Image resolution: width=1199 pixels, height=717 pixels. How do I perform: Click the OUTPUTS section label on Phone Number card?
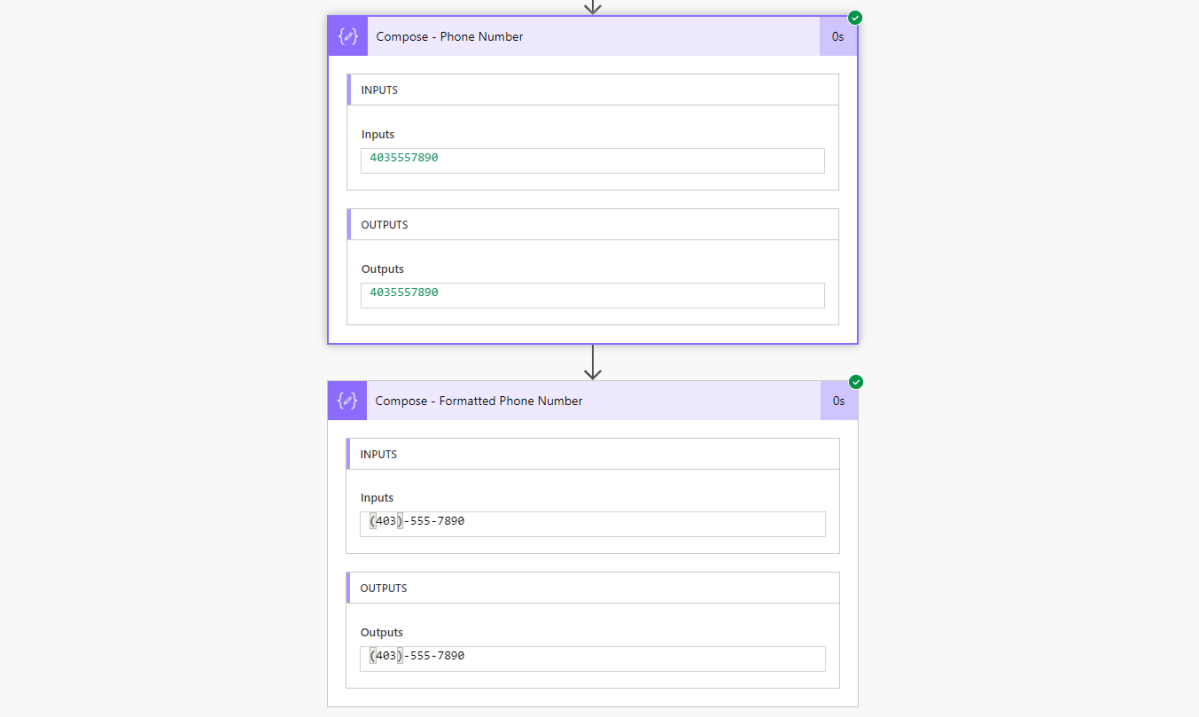coord(386,224)
